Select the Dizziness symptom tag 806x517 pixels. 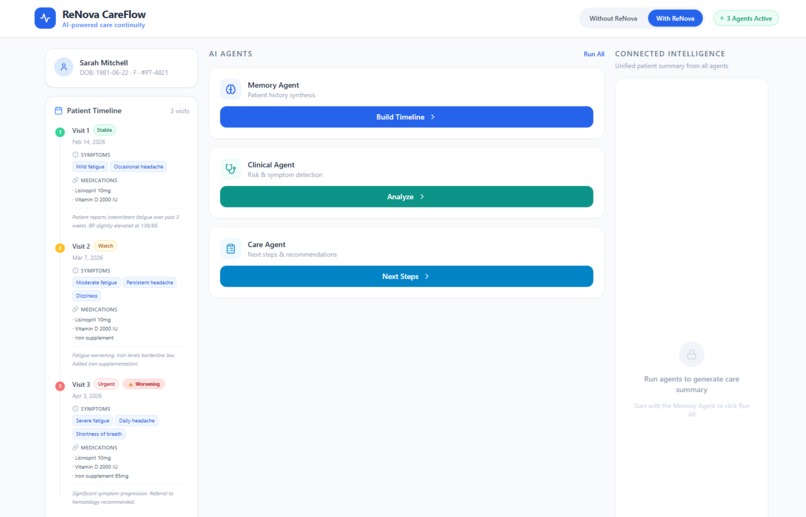[86, 296]
